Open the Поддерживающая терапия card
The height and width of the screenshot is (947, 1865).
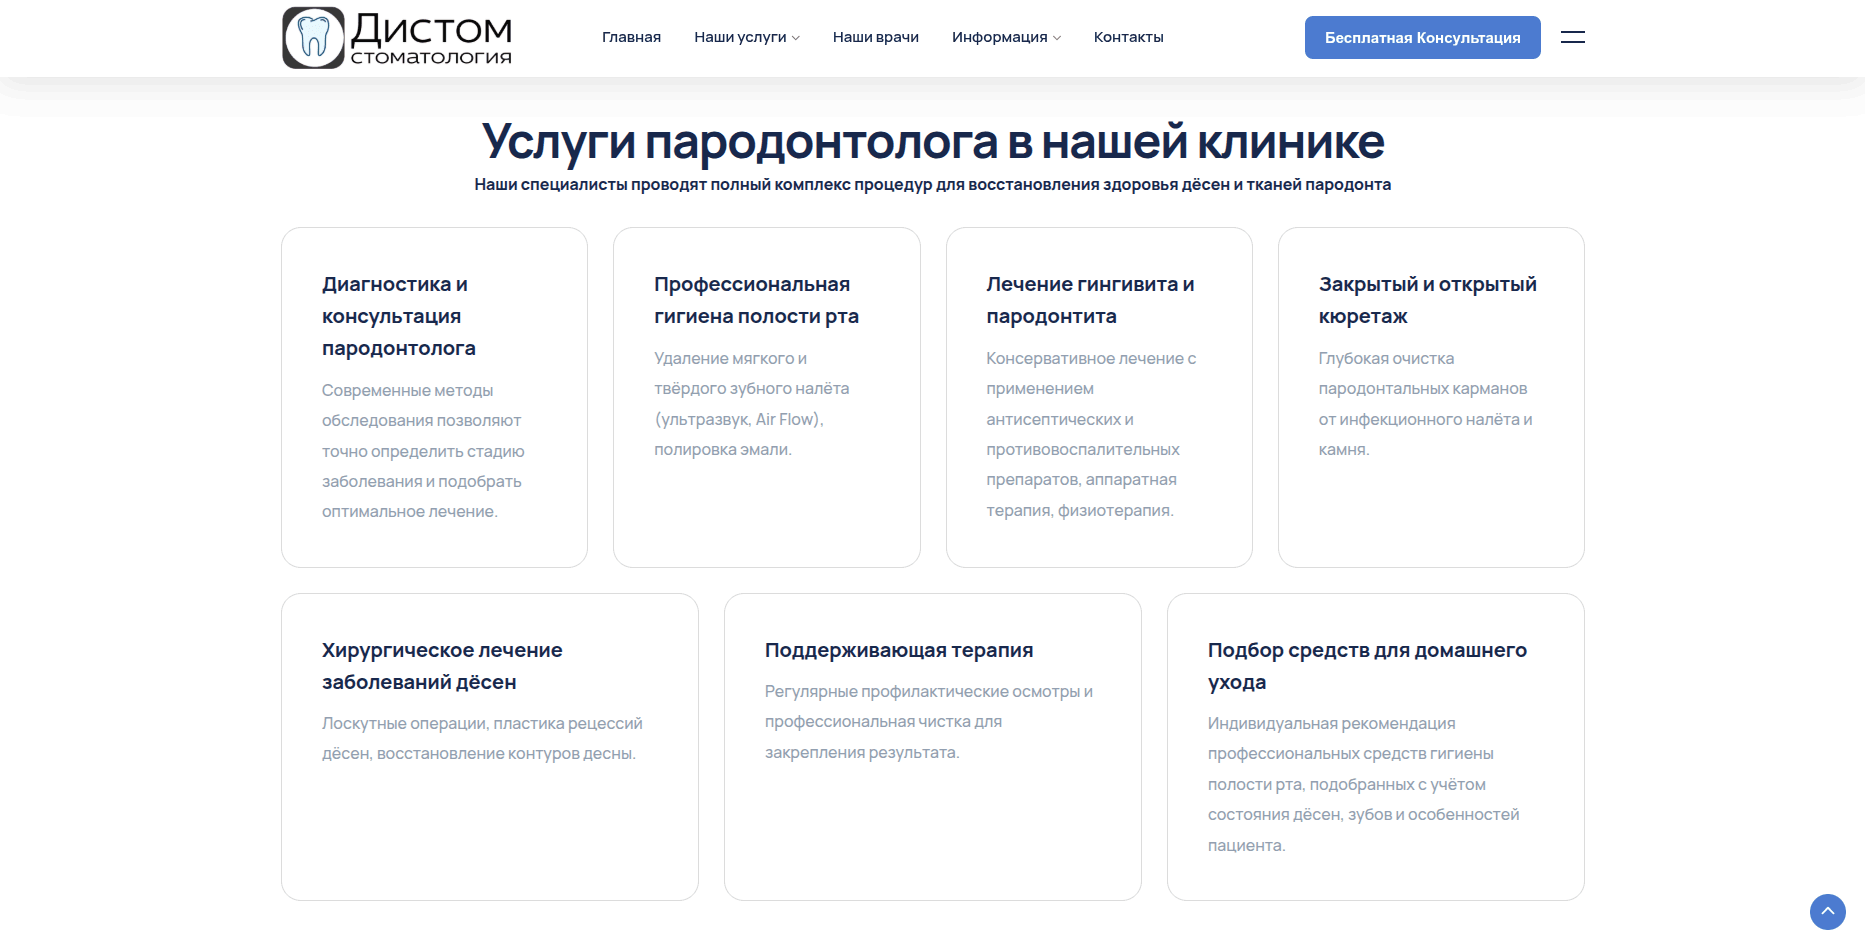click(932, 746)
